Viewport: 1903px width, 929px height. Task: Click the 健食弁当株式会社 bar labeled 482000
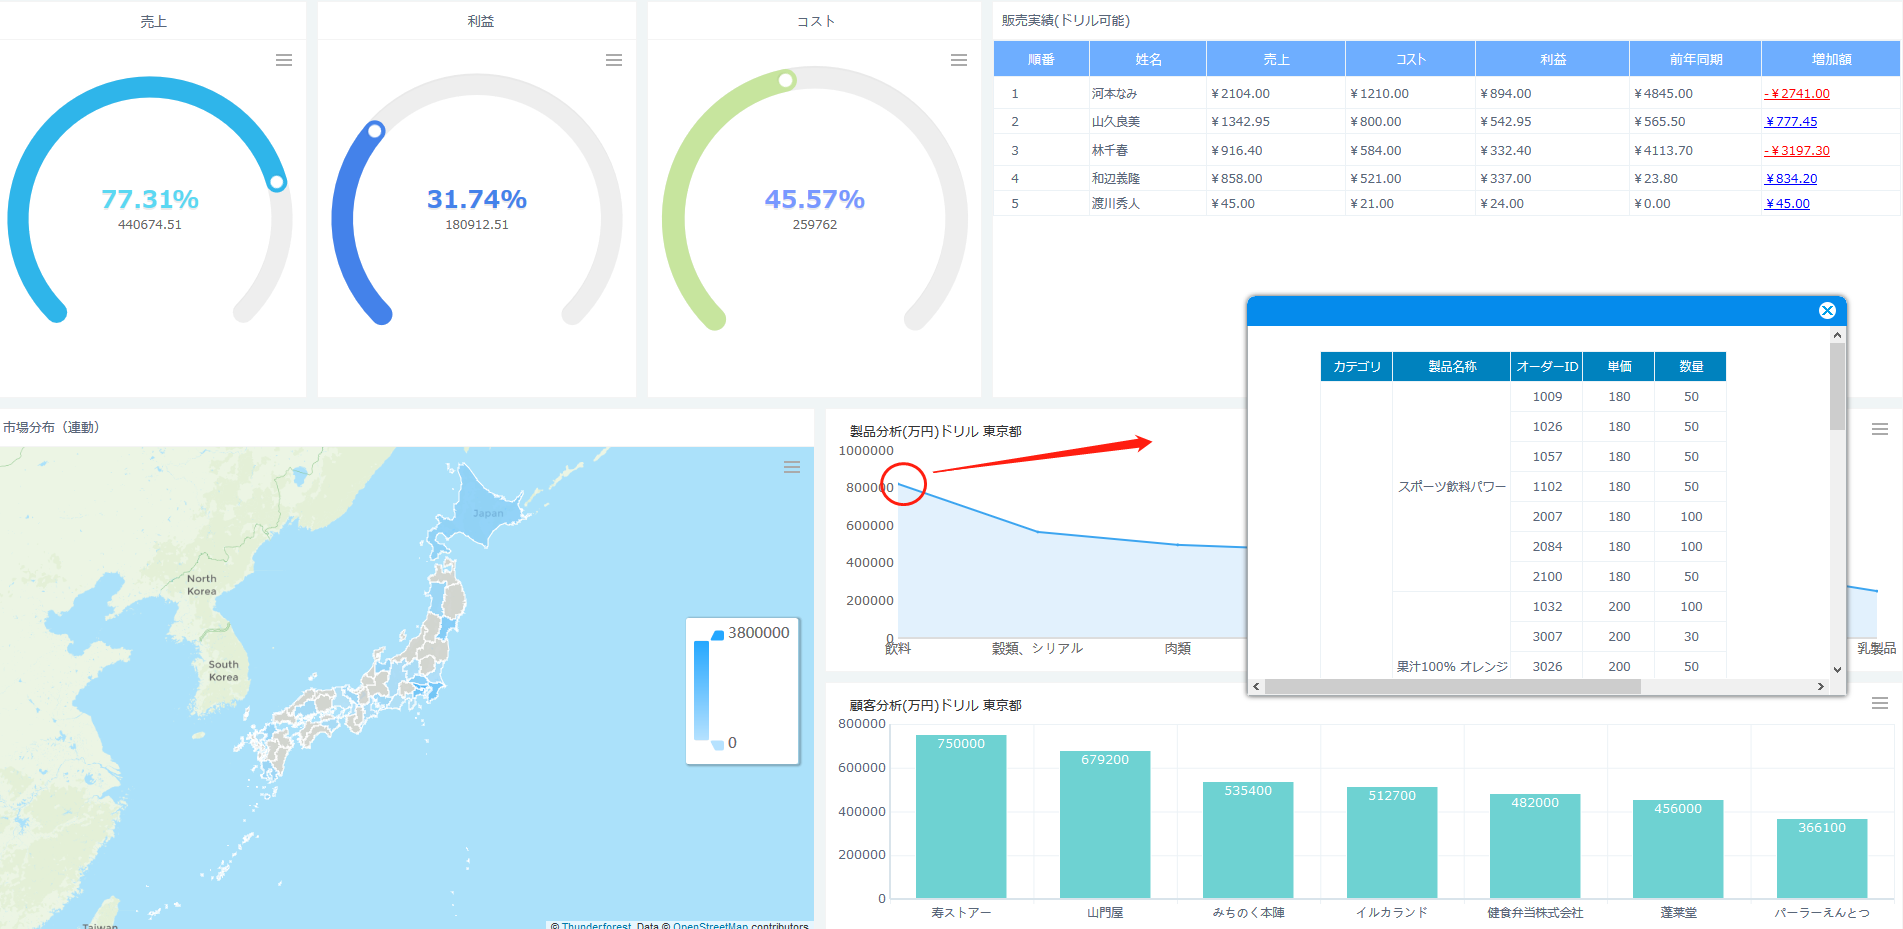tap(1535, 846)
